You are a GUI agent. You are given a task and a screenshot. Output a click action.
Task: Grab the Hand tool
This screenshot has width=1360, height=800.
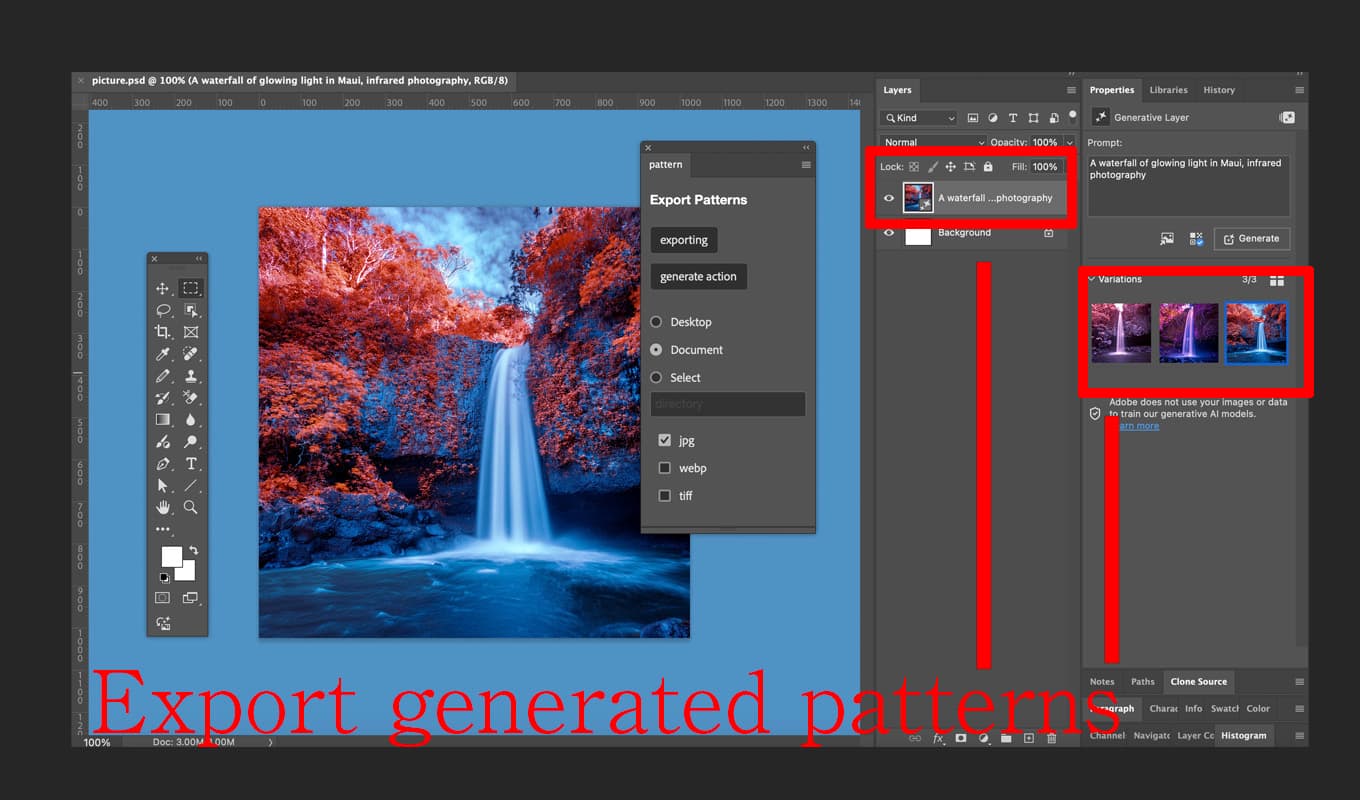(161, 508)
